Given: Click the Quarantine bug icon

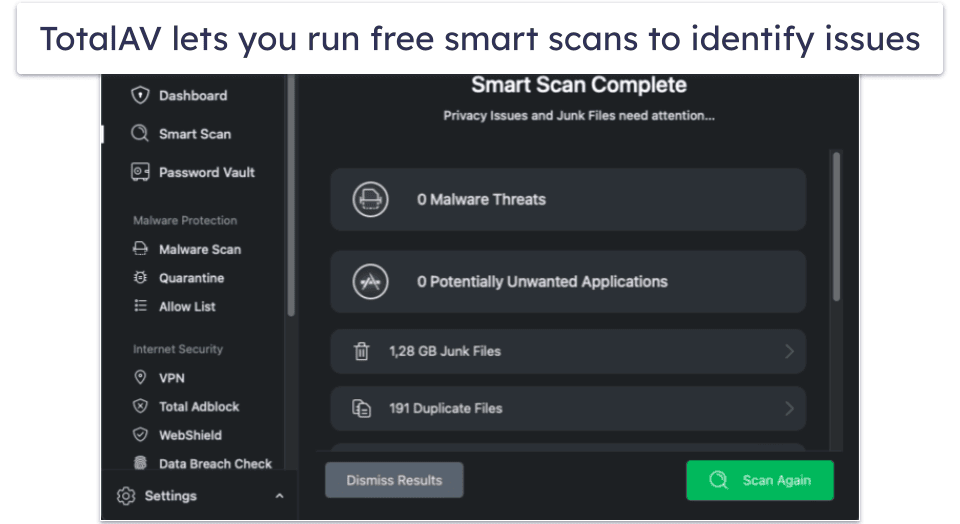Looking at the screenshot, I should [x=140, y=278].
